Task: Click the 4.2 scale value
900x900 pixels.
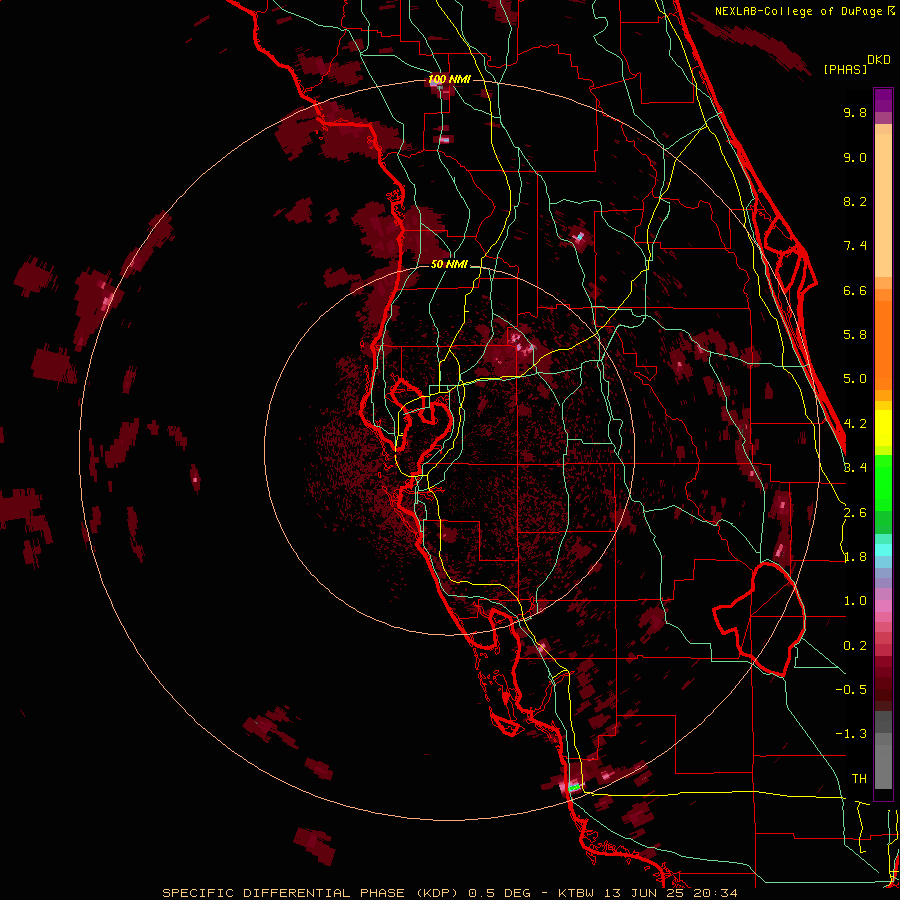Action: click(x=855, y=424)
